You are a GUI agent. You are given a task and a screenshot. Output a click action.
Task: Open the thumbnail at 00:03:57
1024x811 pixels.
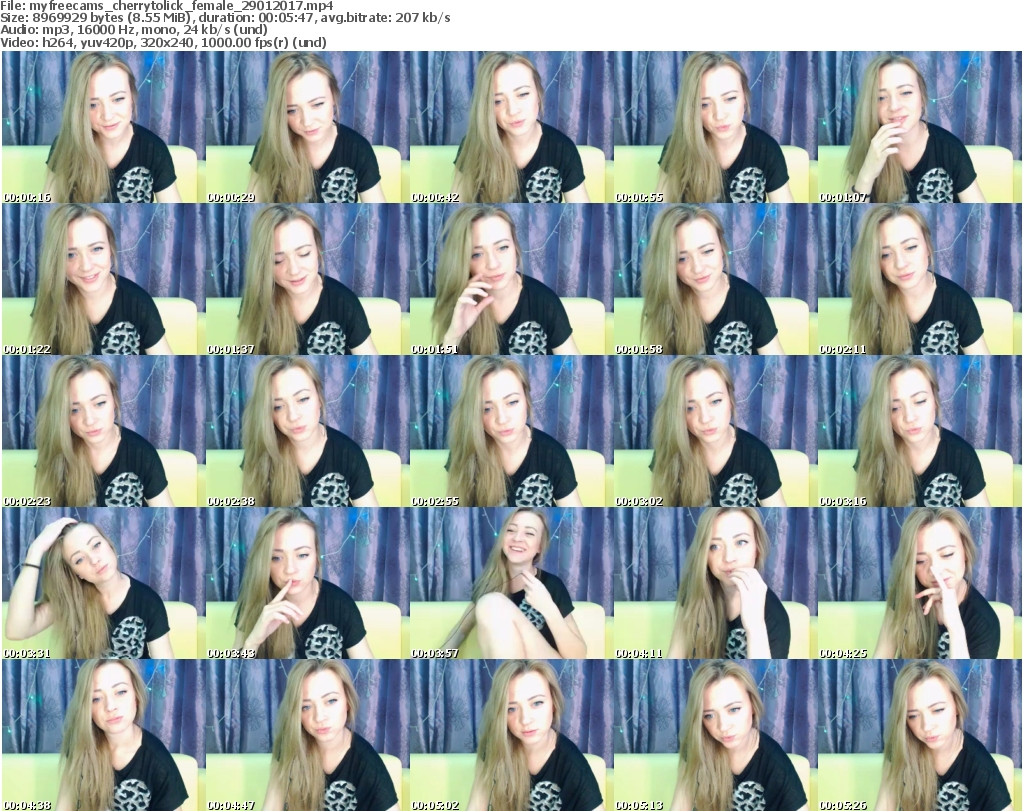pyautogui.click(x=510, y=583)
